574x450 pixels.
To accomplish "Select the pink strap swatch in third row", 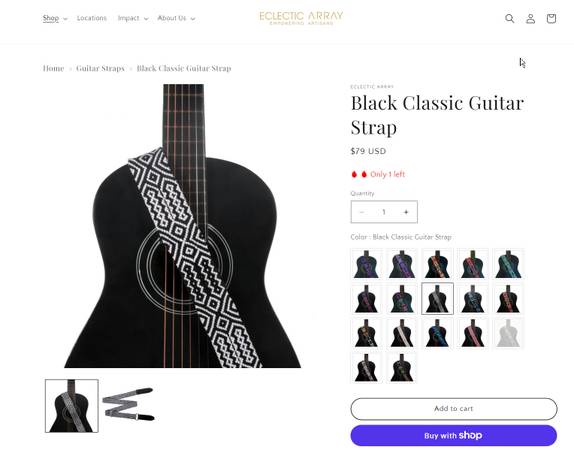I will click(473, 333).
